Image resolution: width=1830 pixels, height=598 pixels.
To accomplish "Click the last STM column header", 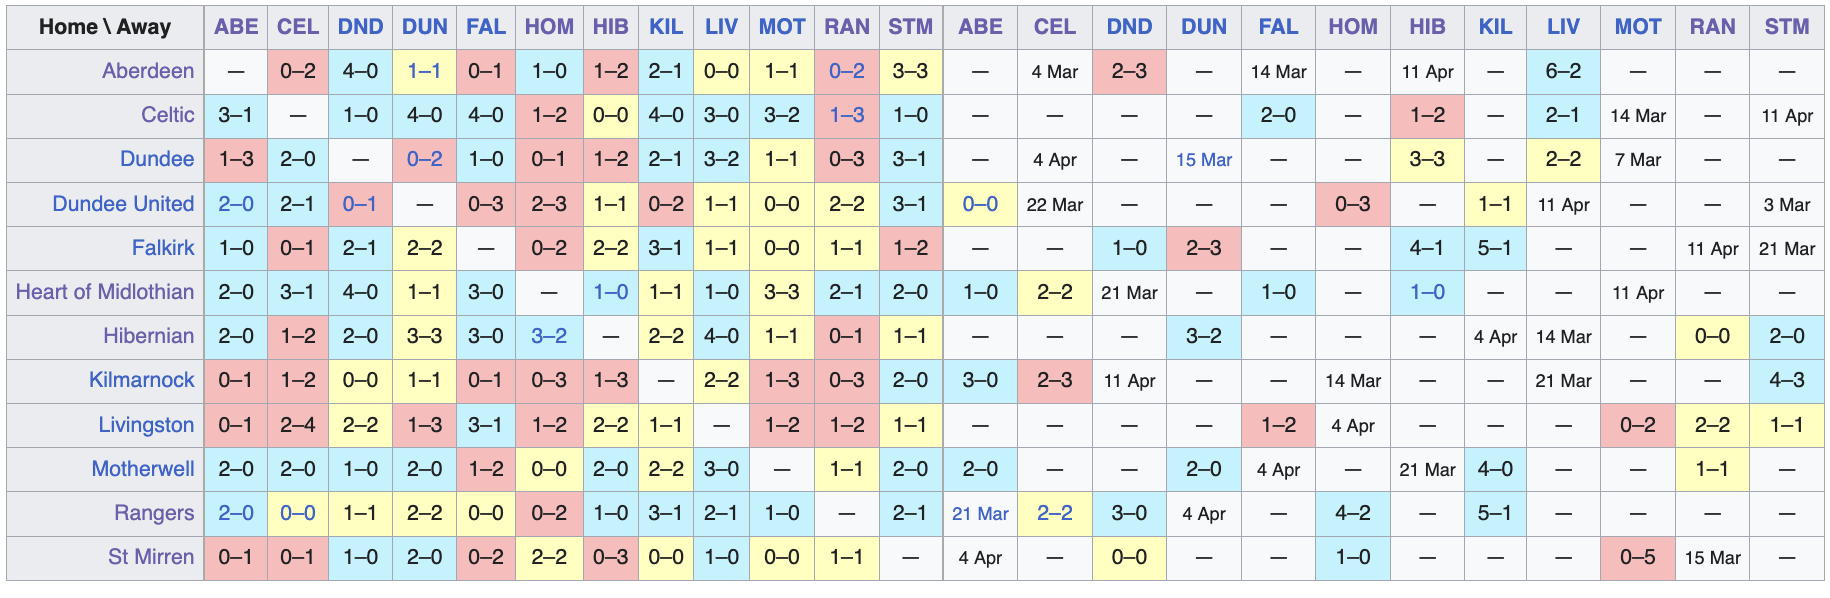I will pos(1786,27).
